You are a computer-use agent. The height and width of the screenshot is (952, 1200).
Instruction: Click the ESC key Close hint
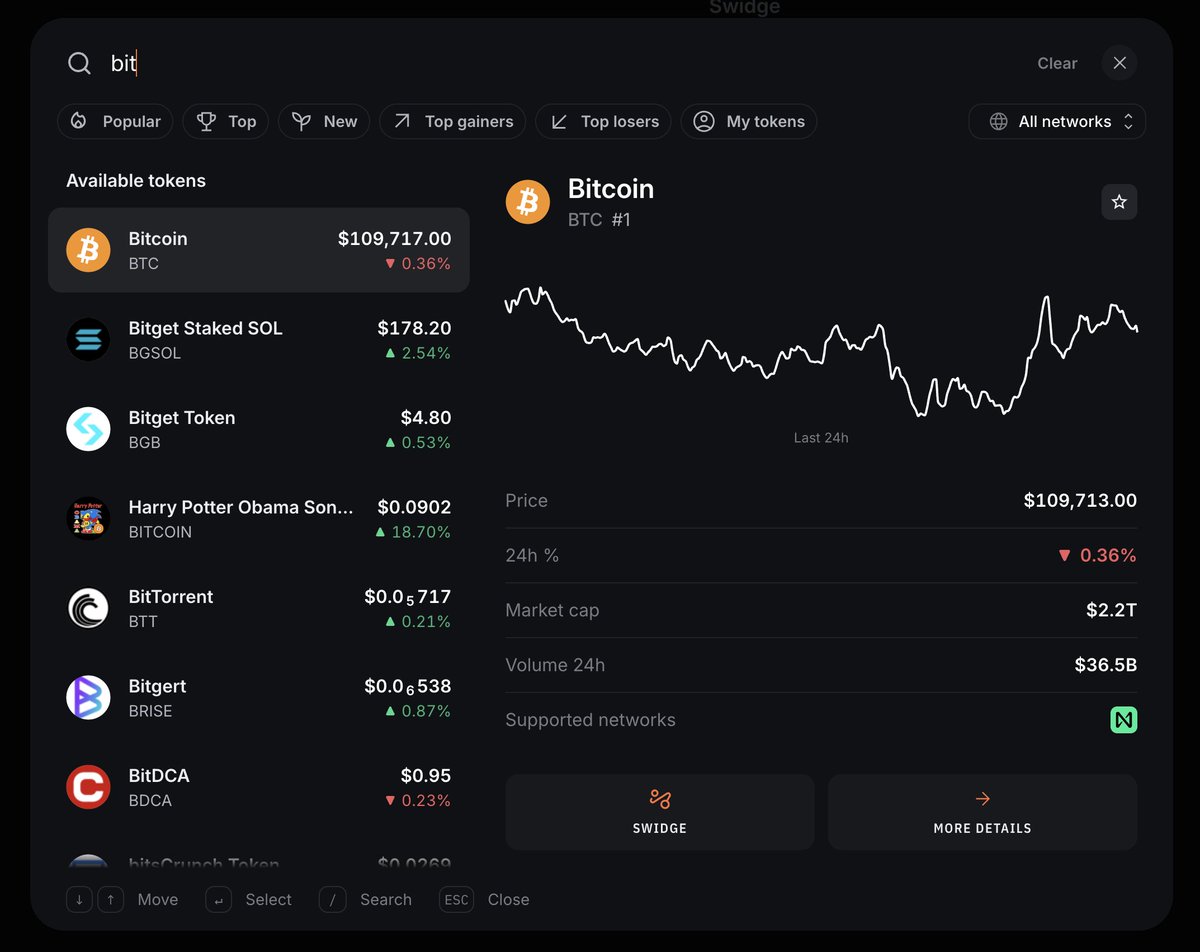457,900
